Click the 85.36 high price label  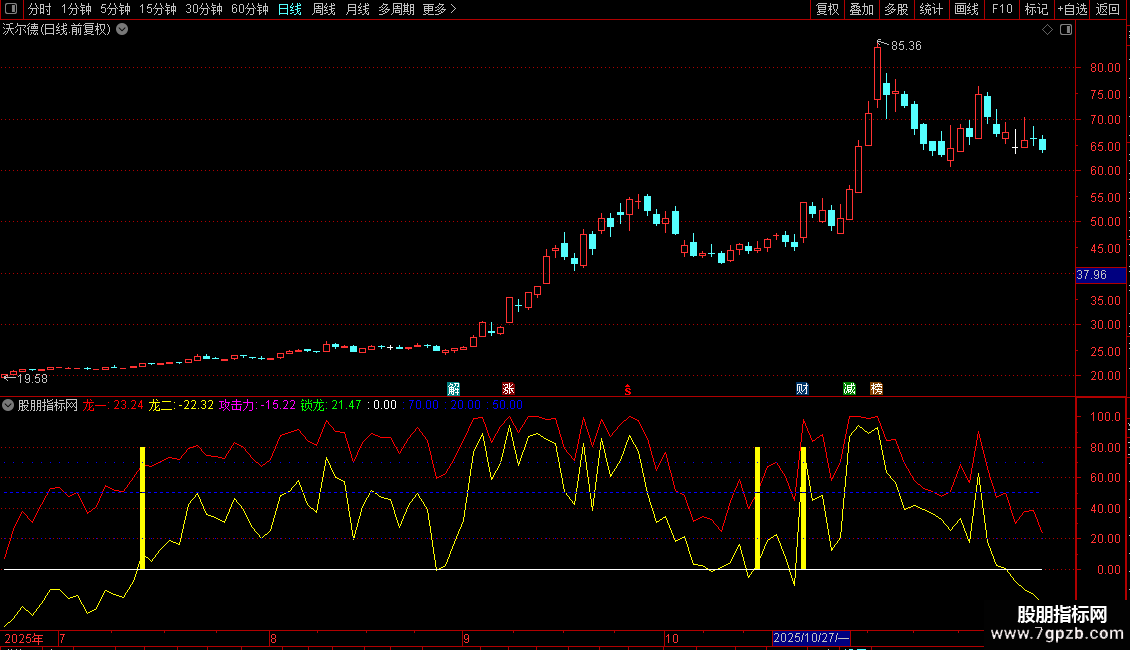click(906, 45)
